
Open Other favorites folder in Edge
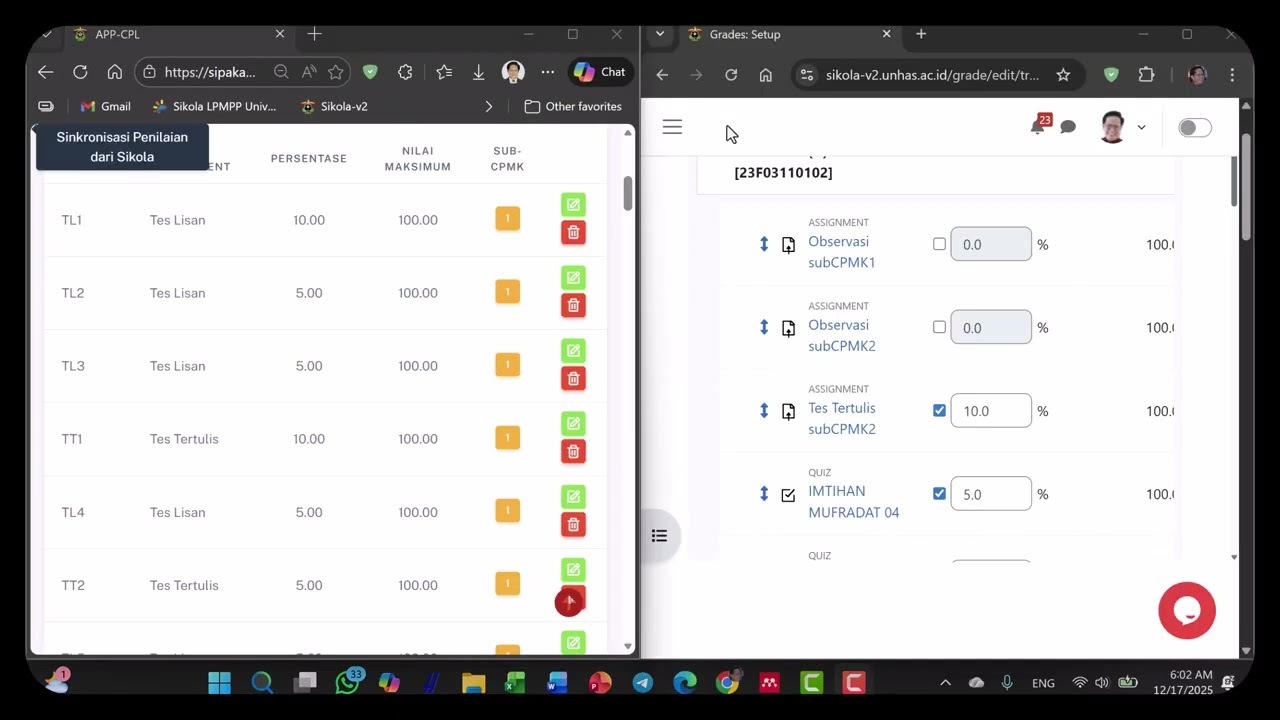[573, 106]
